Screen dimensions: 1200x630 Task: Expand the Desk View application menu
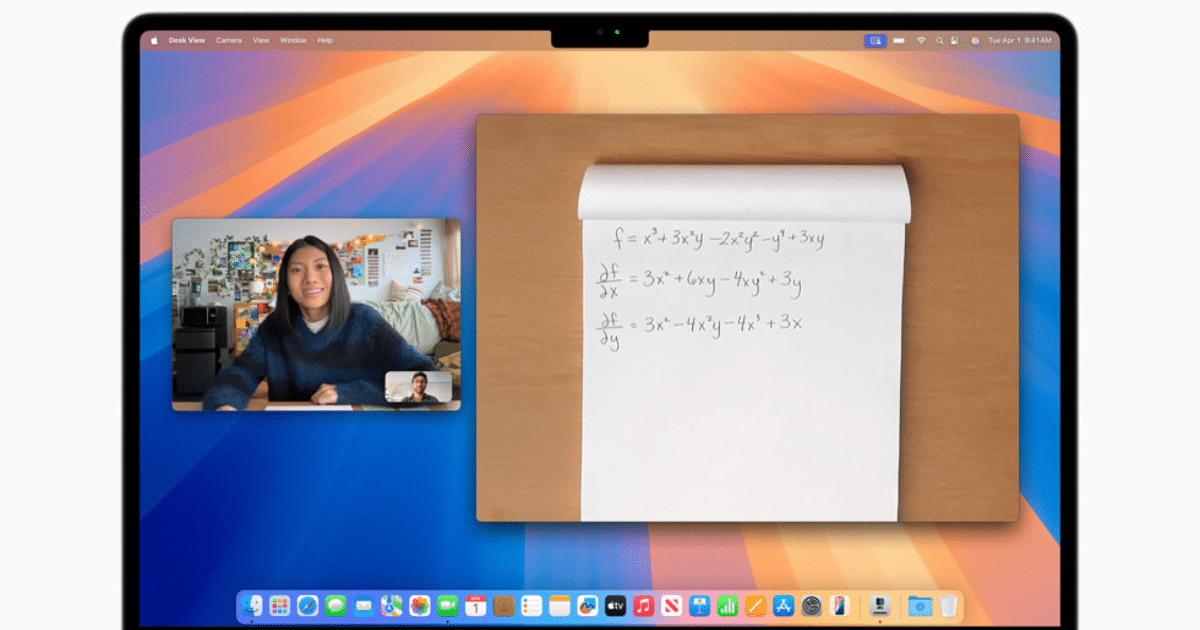[x=186, y=40]
